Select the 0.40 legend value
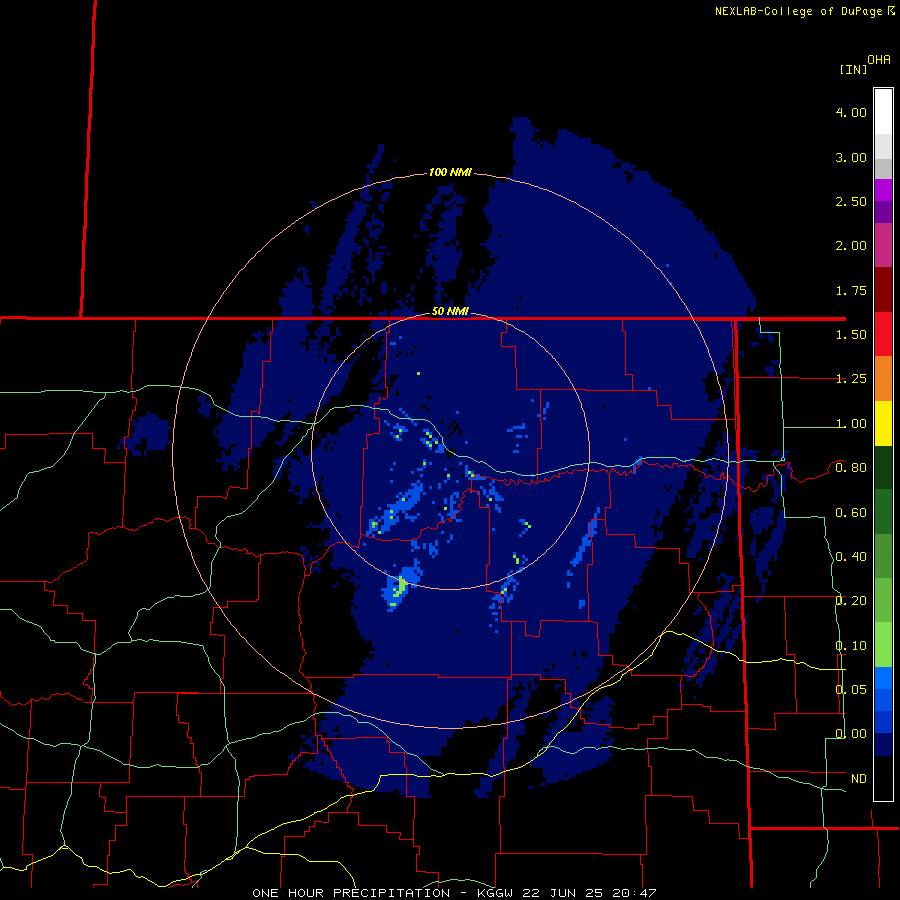 (x=851, y=557)
